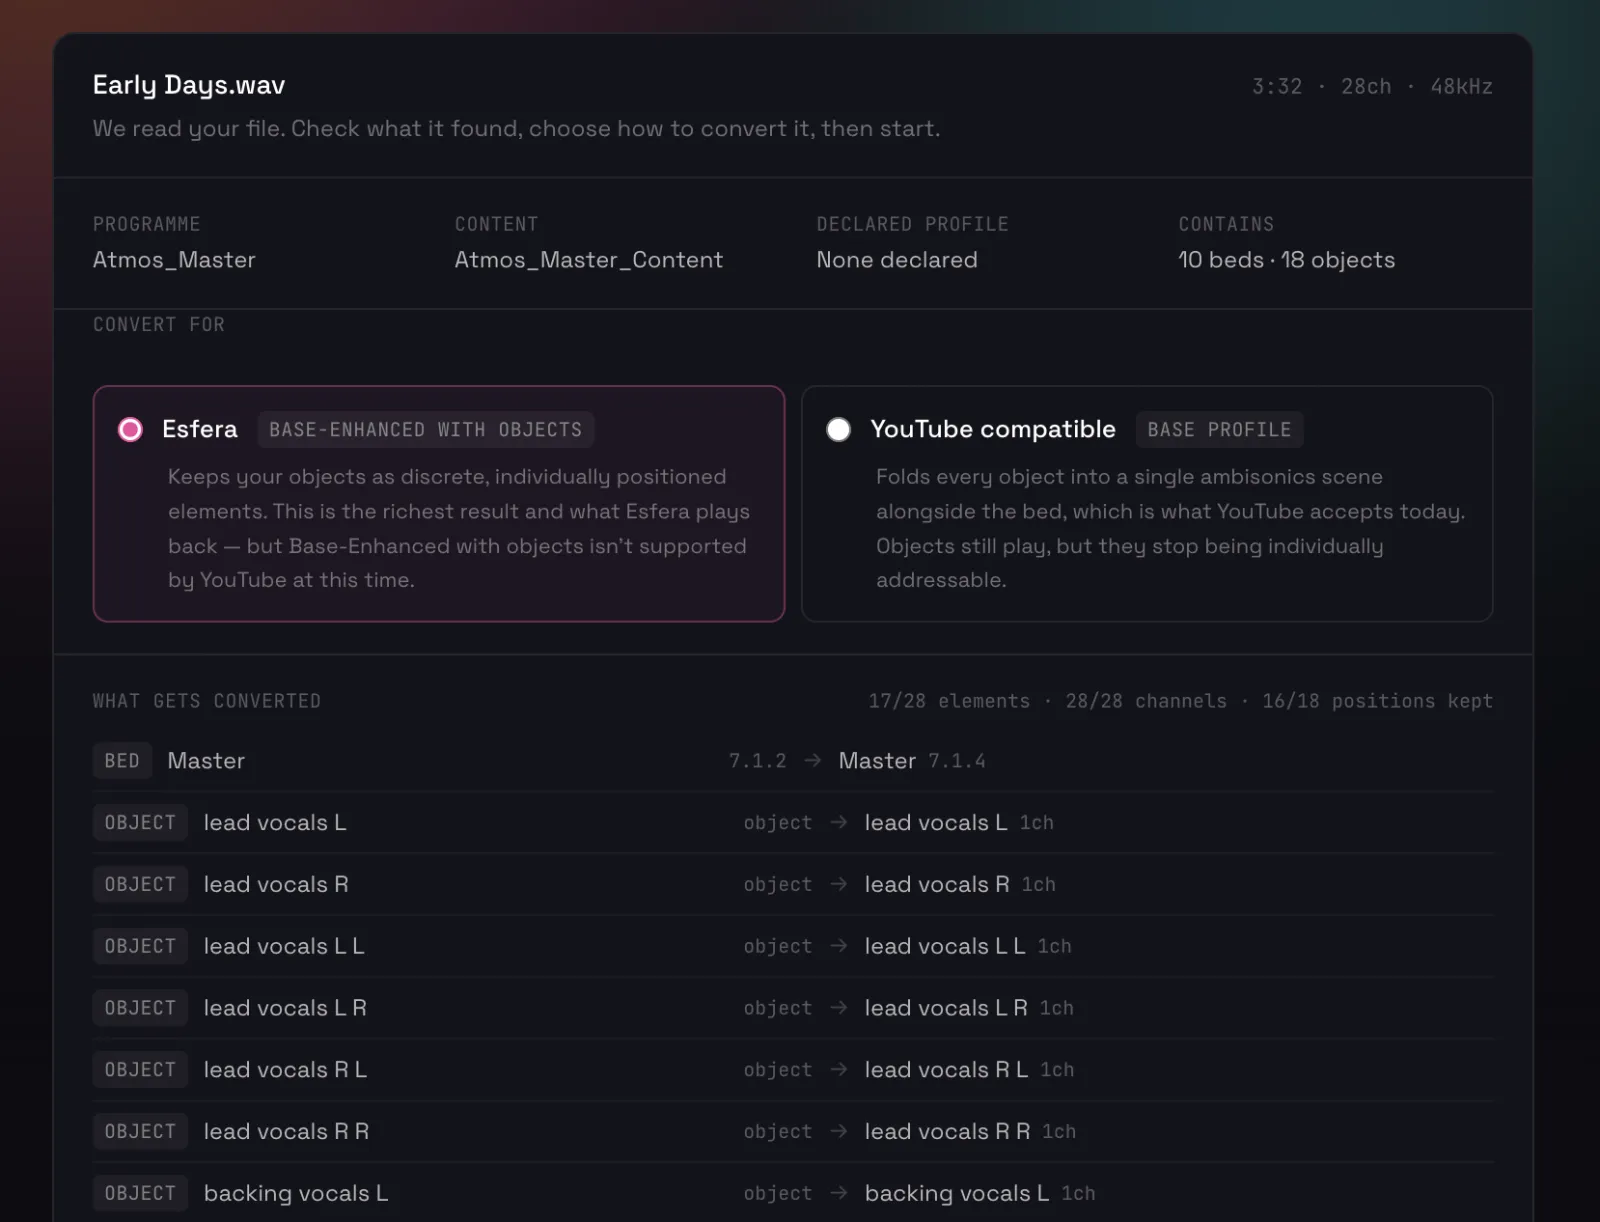Select the lead vocals R L source row
Viewport: 1600px width, 1222px height.
(x=285, y=1070)
